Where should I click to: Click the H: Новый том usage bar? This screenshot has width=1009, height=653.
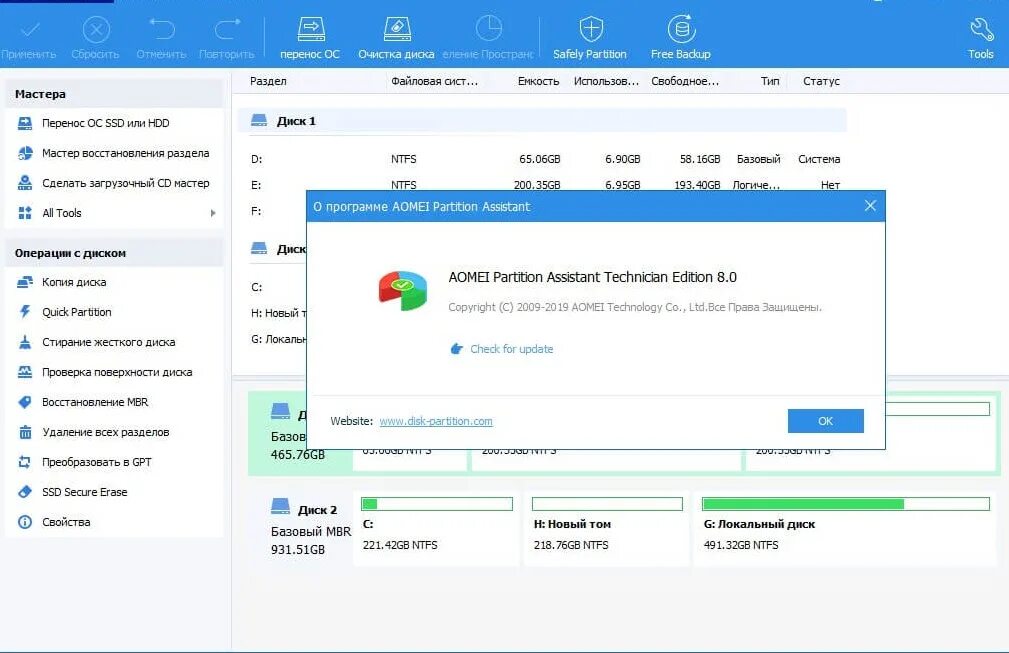(607, 504)
